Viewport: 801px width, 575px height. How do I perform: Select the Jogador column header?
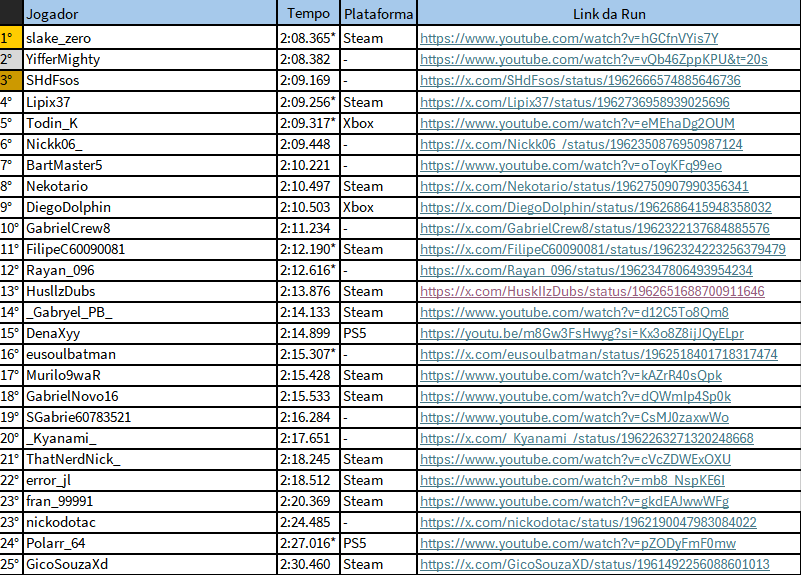(x=150, y=13)
